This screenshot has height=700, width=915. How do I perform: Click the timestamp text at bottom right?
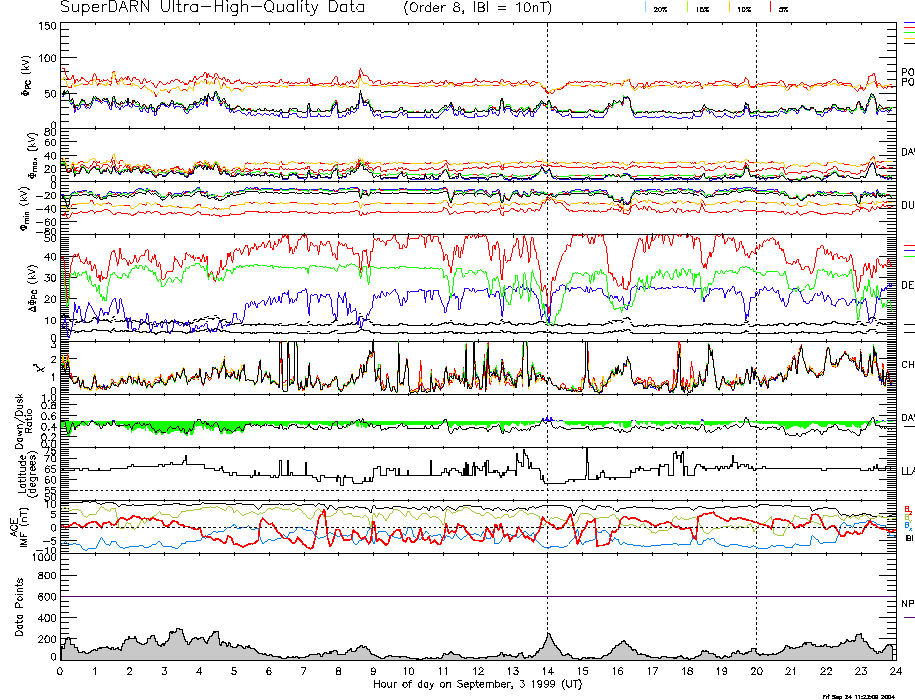pyautogui.click(x=864, y=695)
